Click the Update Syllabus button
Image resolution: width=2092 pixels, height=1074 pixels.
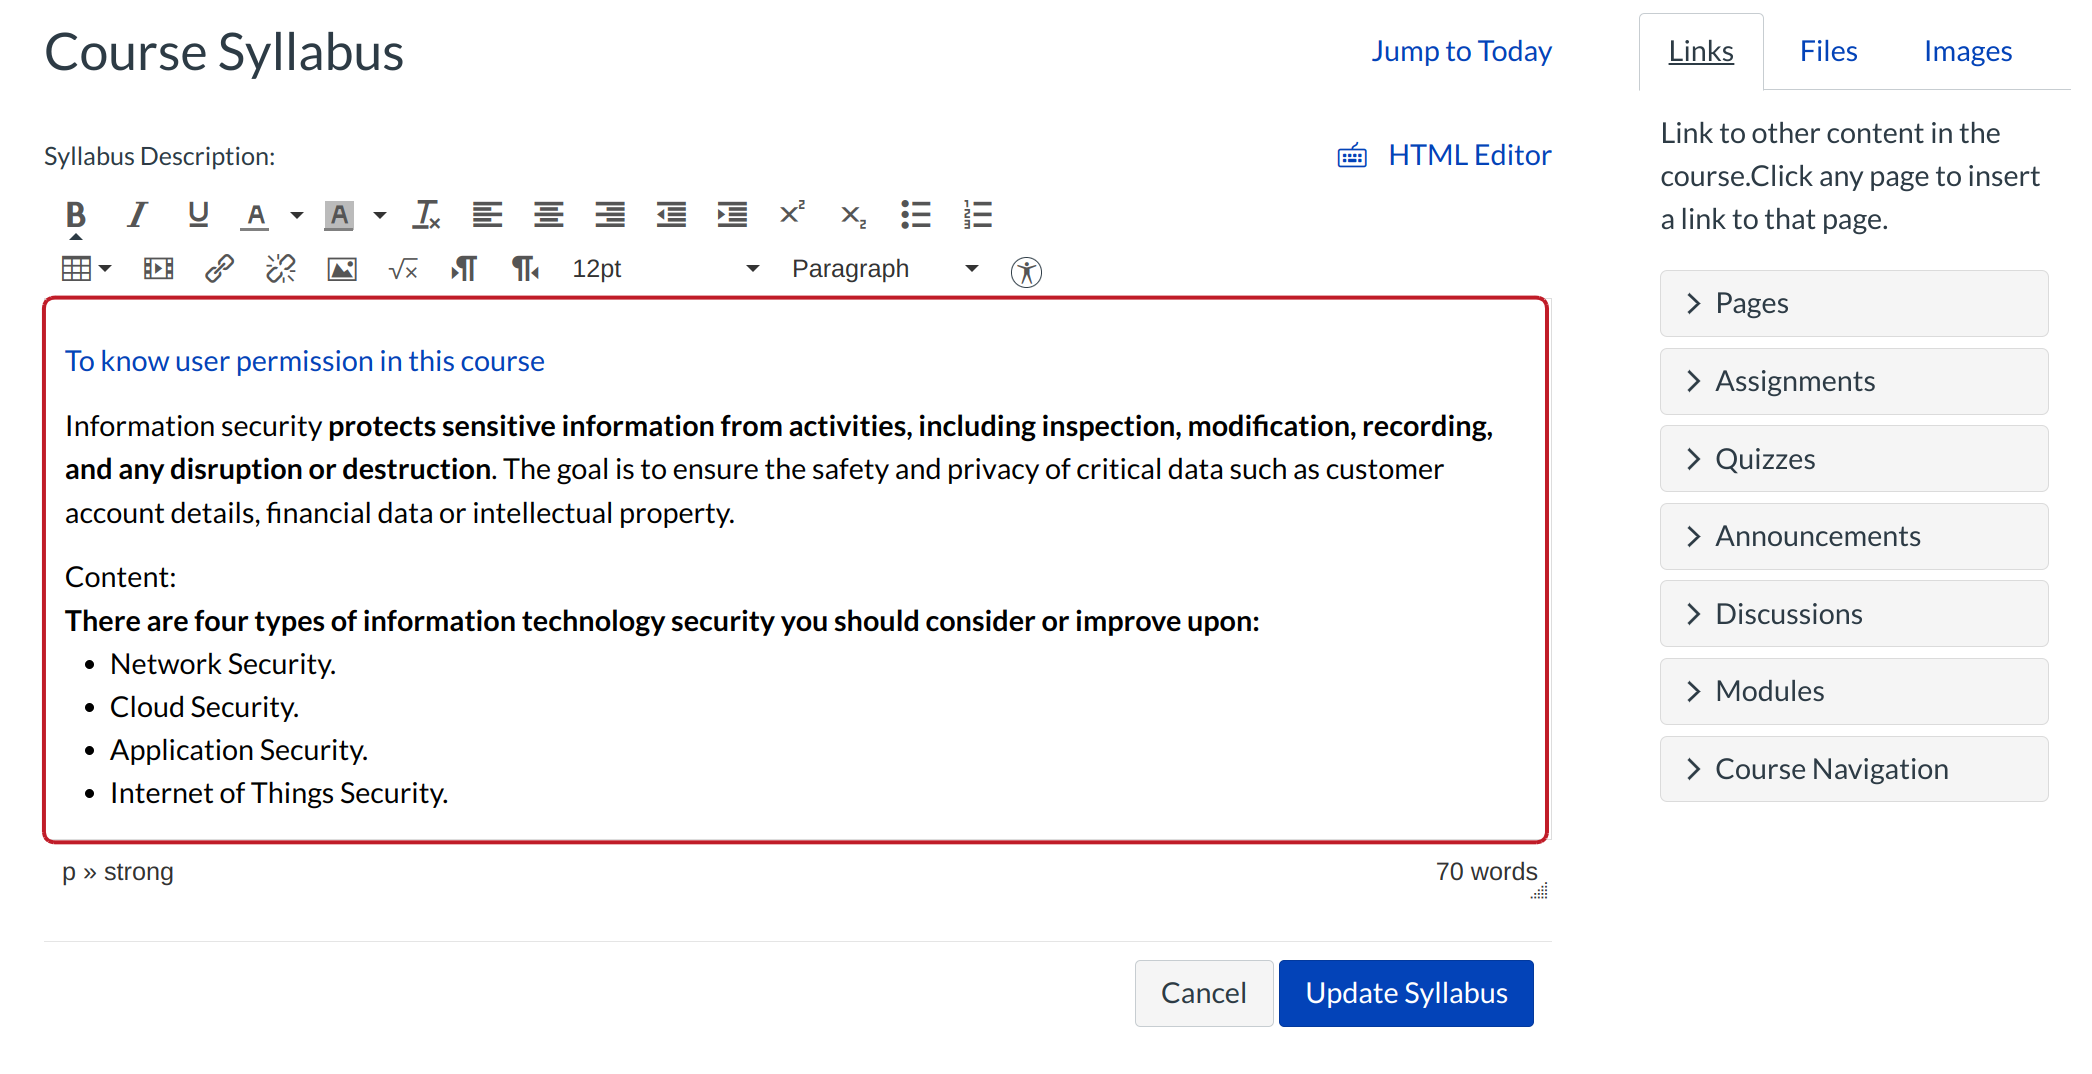[x=1405, y=993]
